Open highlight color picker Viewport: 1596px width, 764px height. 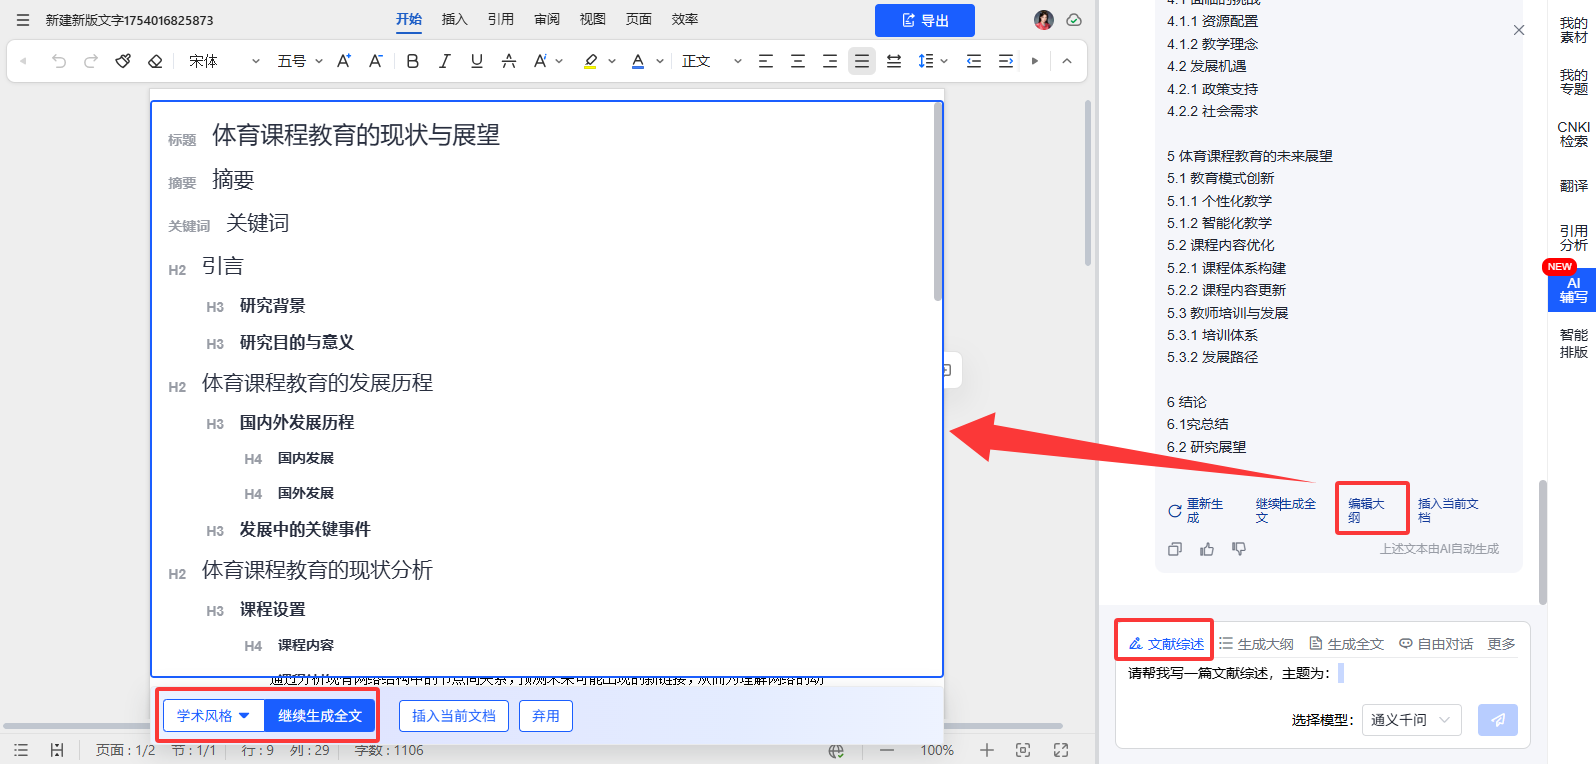612,61
